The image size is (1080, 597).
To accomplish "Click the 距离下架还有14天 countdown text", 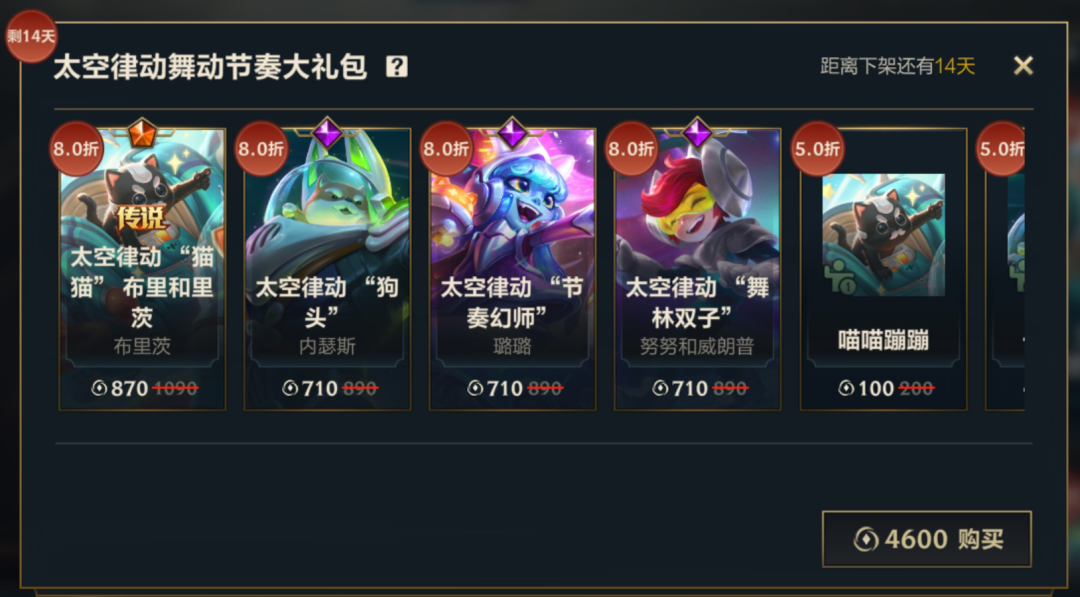I will pos(897,66).
